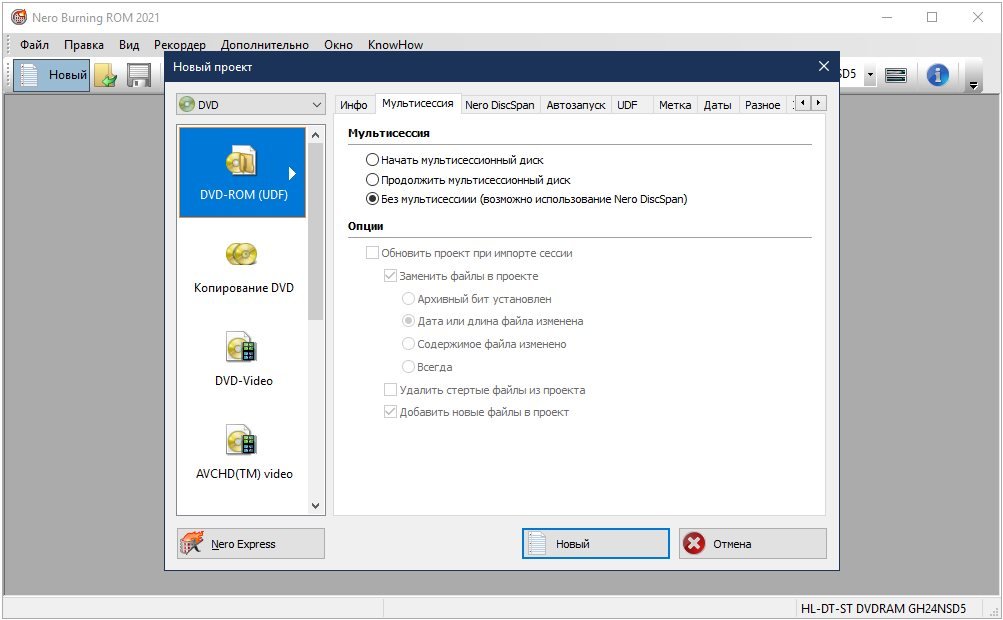Click the choose recorder drive icon
Image resolution: width=1003 pixels, height=620 pixels.
tap(896, 76)
